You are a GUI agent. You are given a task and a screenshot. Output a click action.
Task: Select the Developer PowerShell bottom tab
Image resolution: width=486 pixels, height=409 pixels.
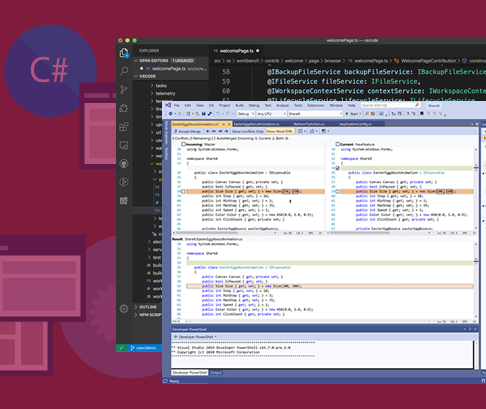pos(190,372)
